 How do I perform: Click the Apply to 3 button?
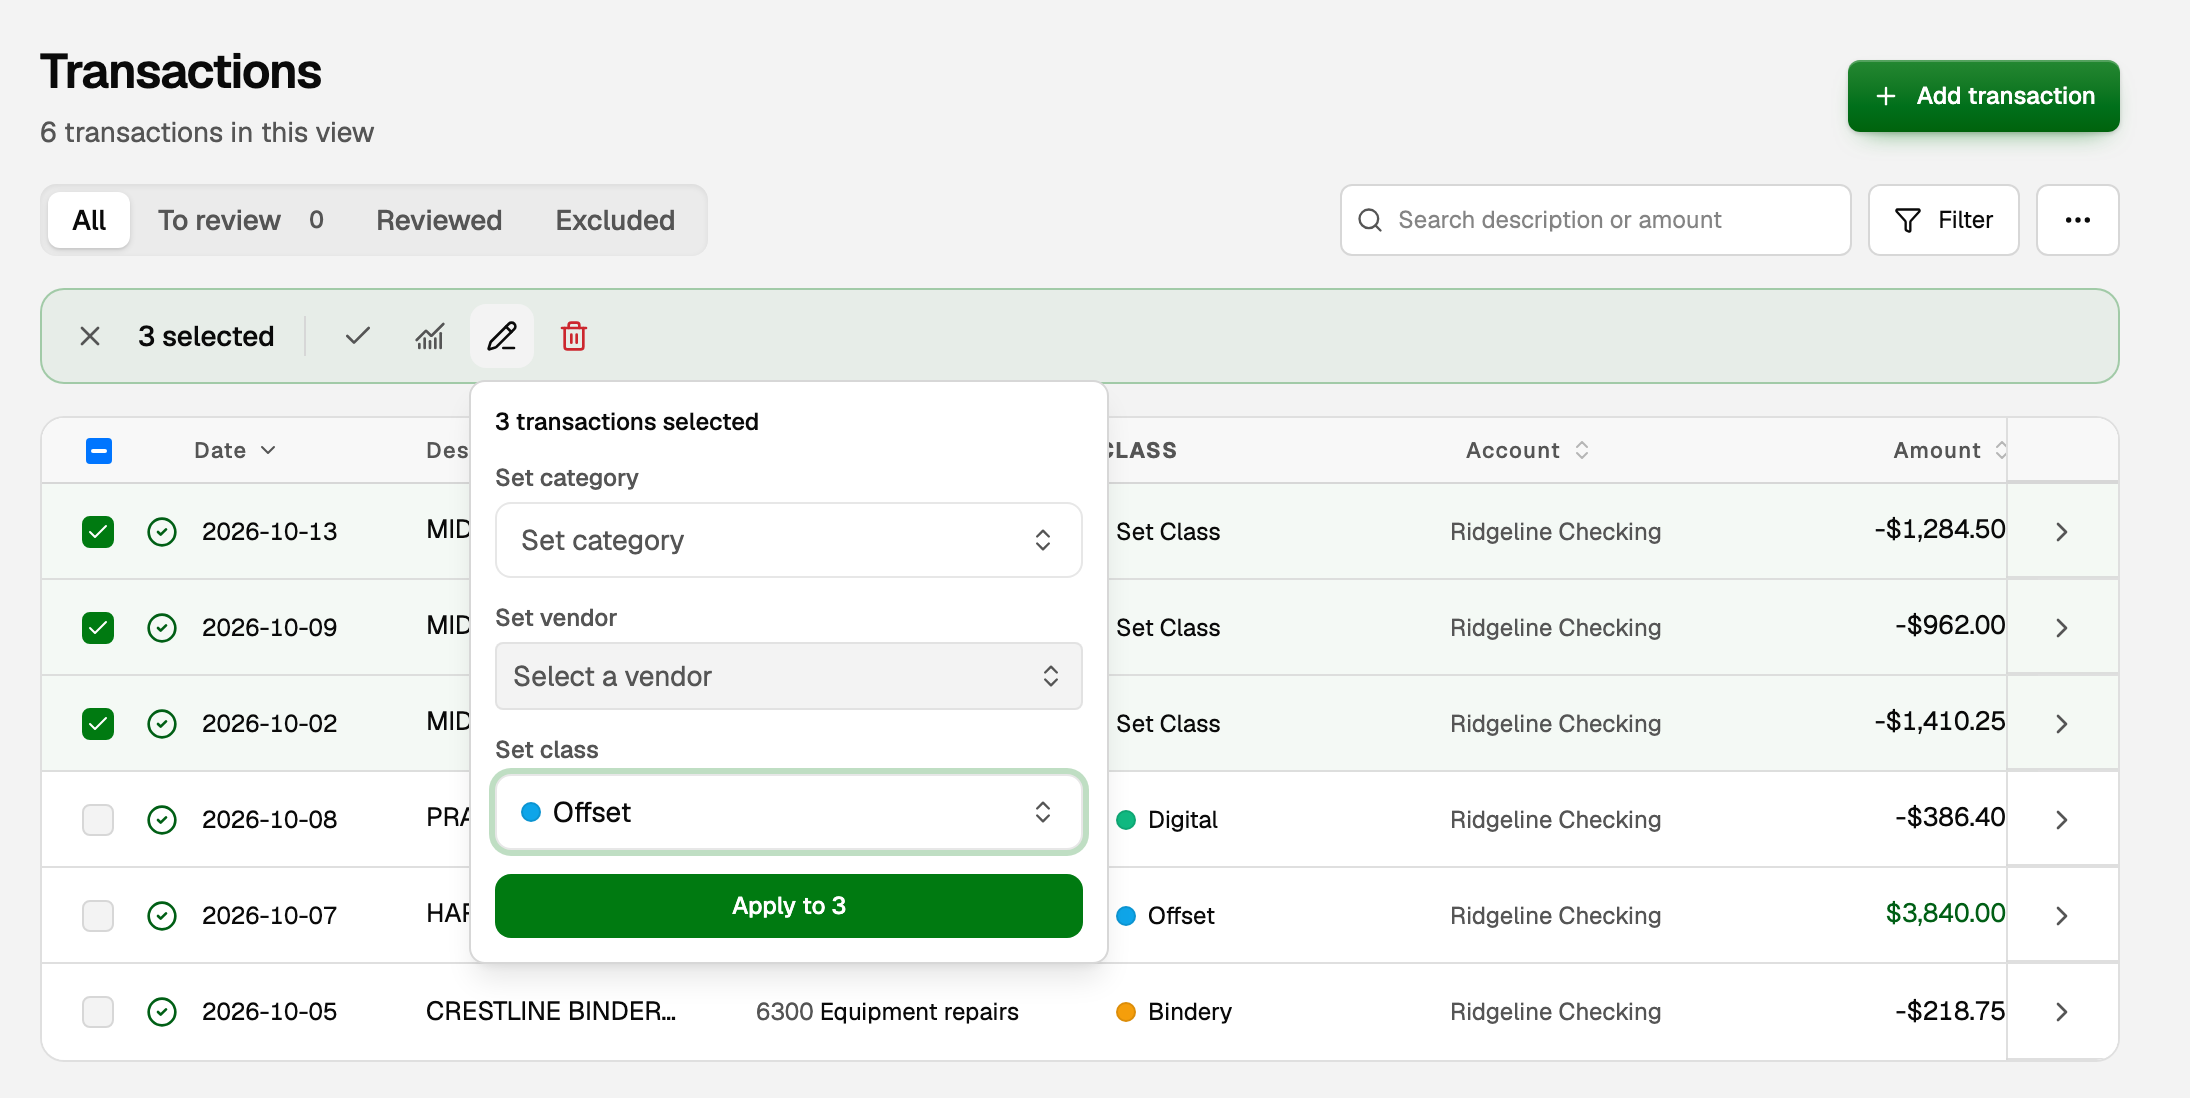point(788,906)
